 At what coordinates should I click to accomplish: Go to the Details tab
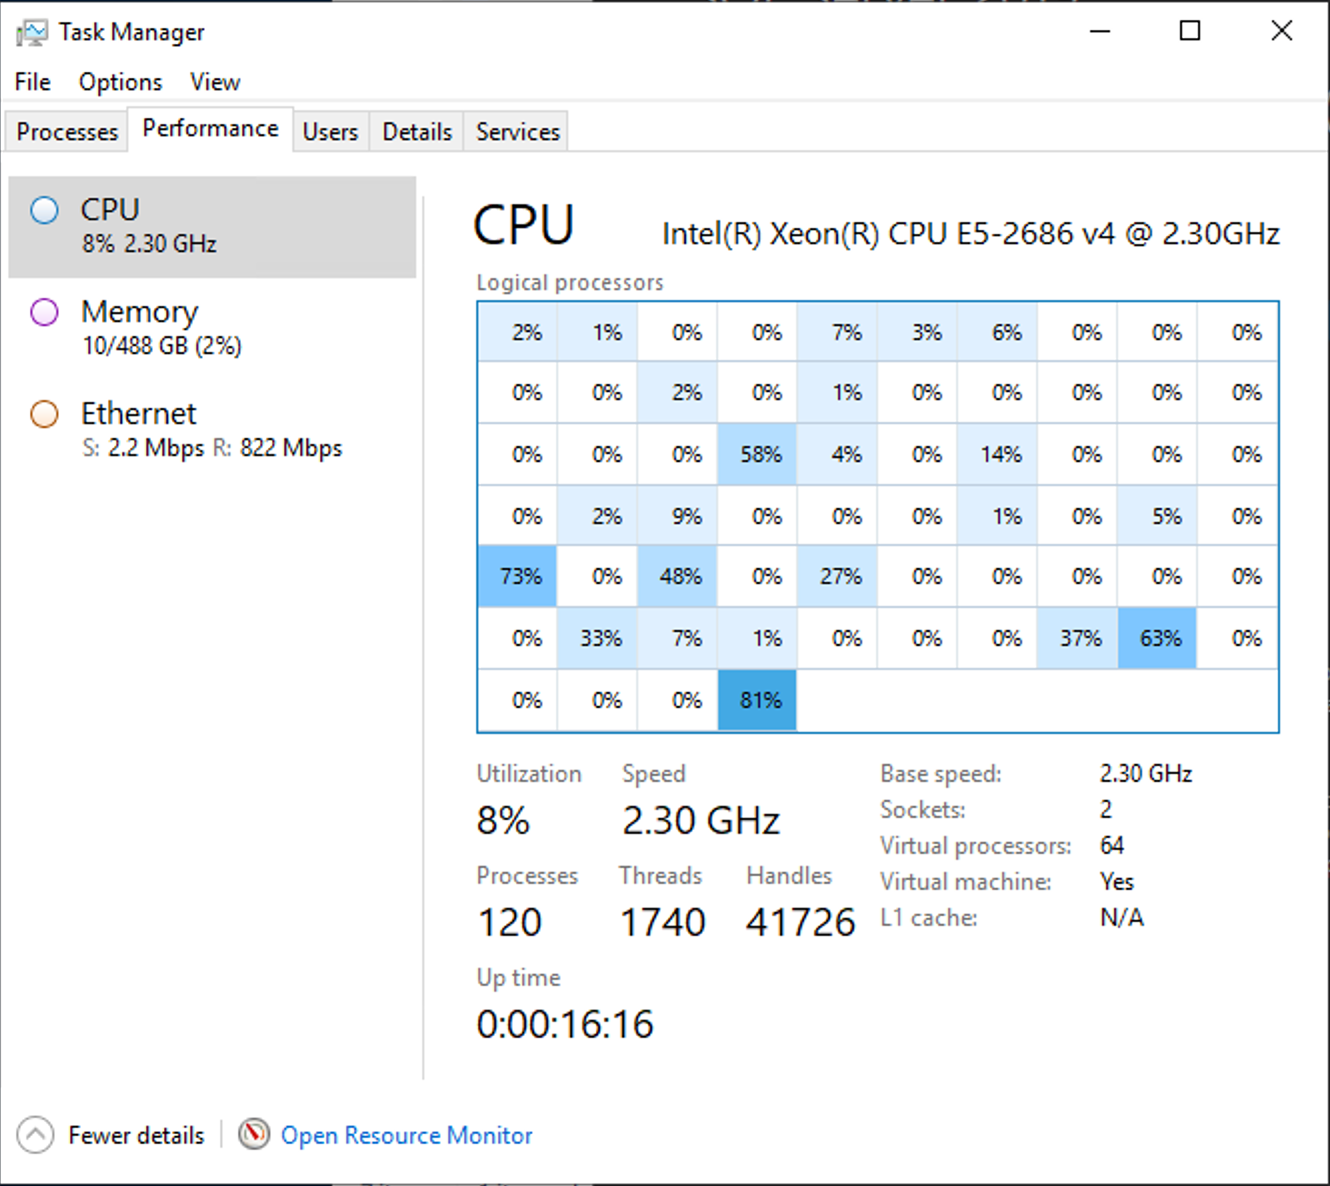(x=417, y=132)
